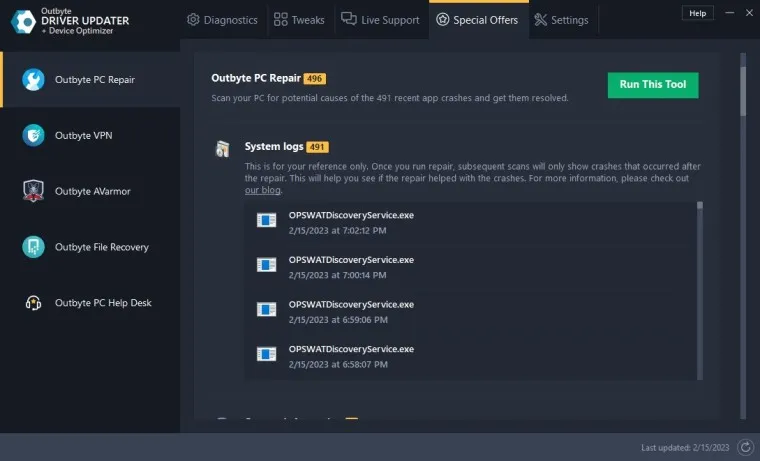760x461 pixels.
Task: Click the 496 badge beside Outbyte PC Repair
Action: (x=315, y=79)
